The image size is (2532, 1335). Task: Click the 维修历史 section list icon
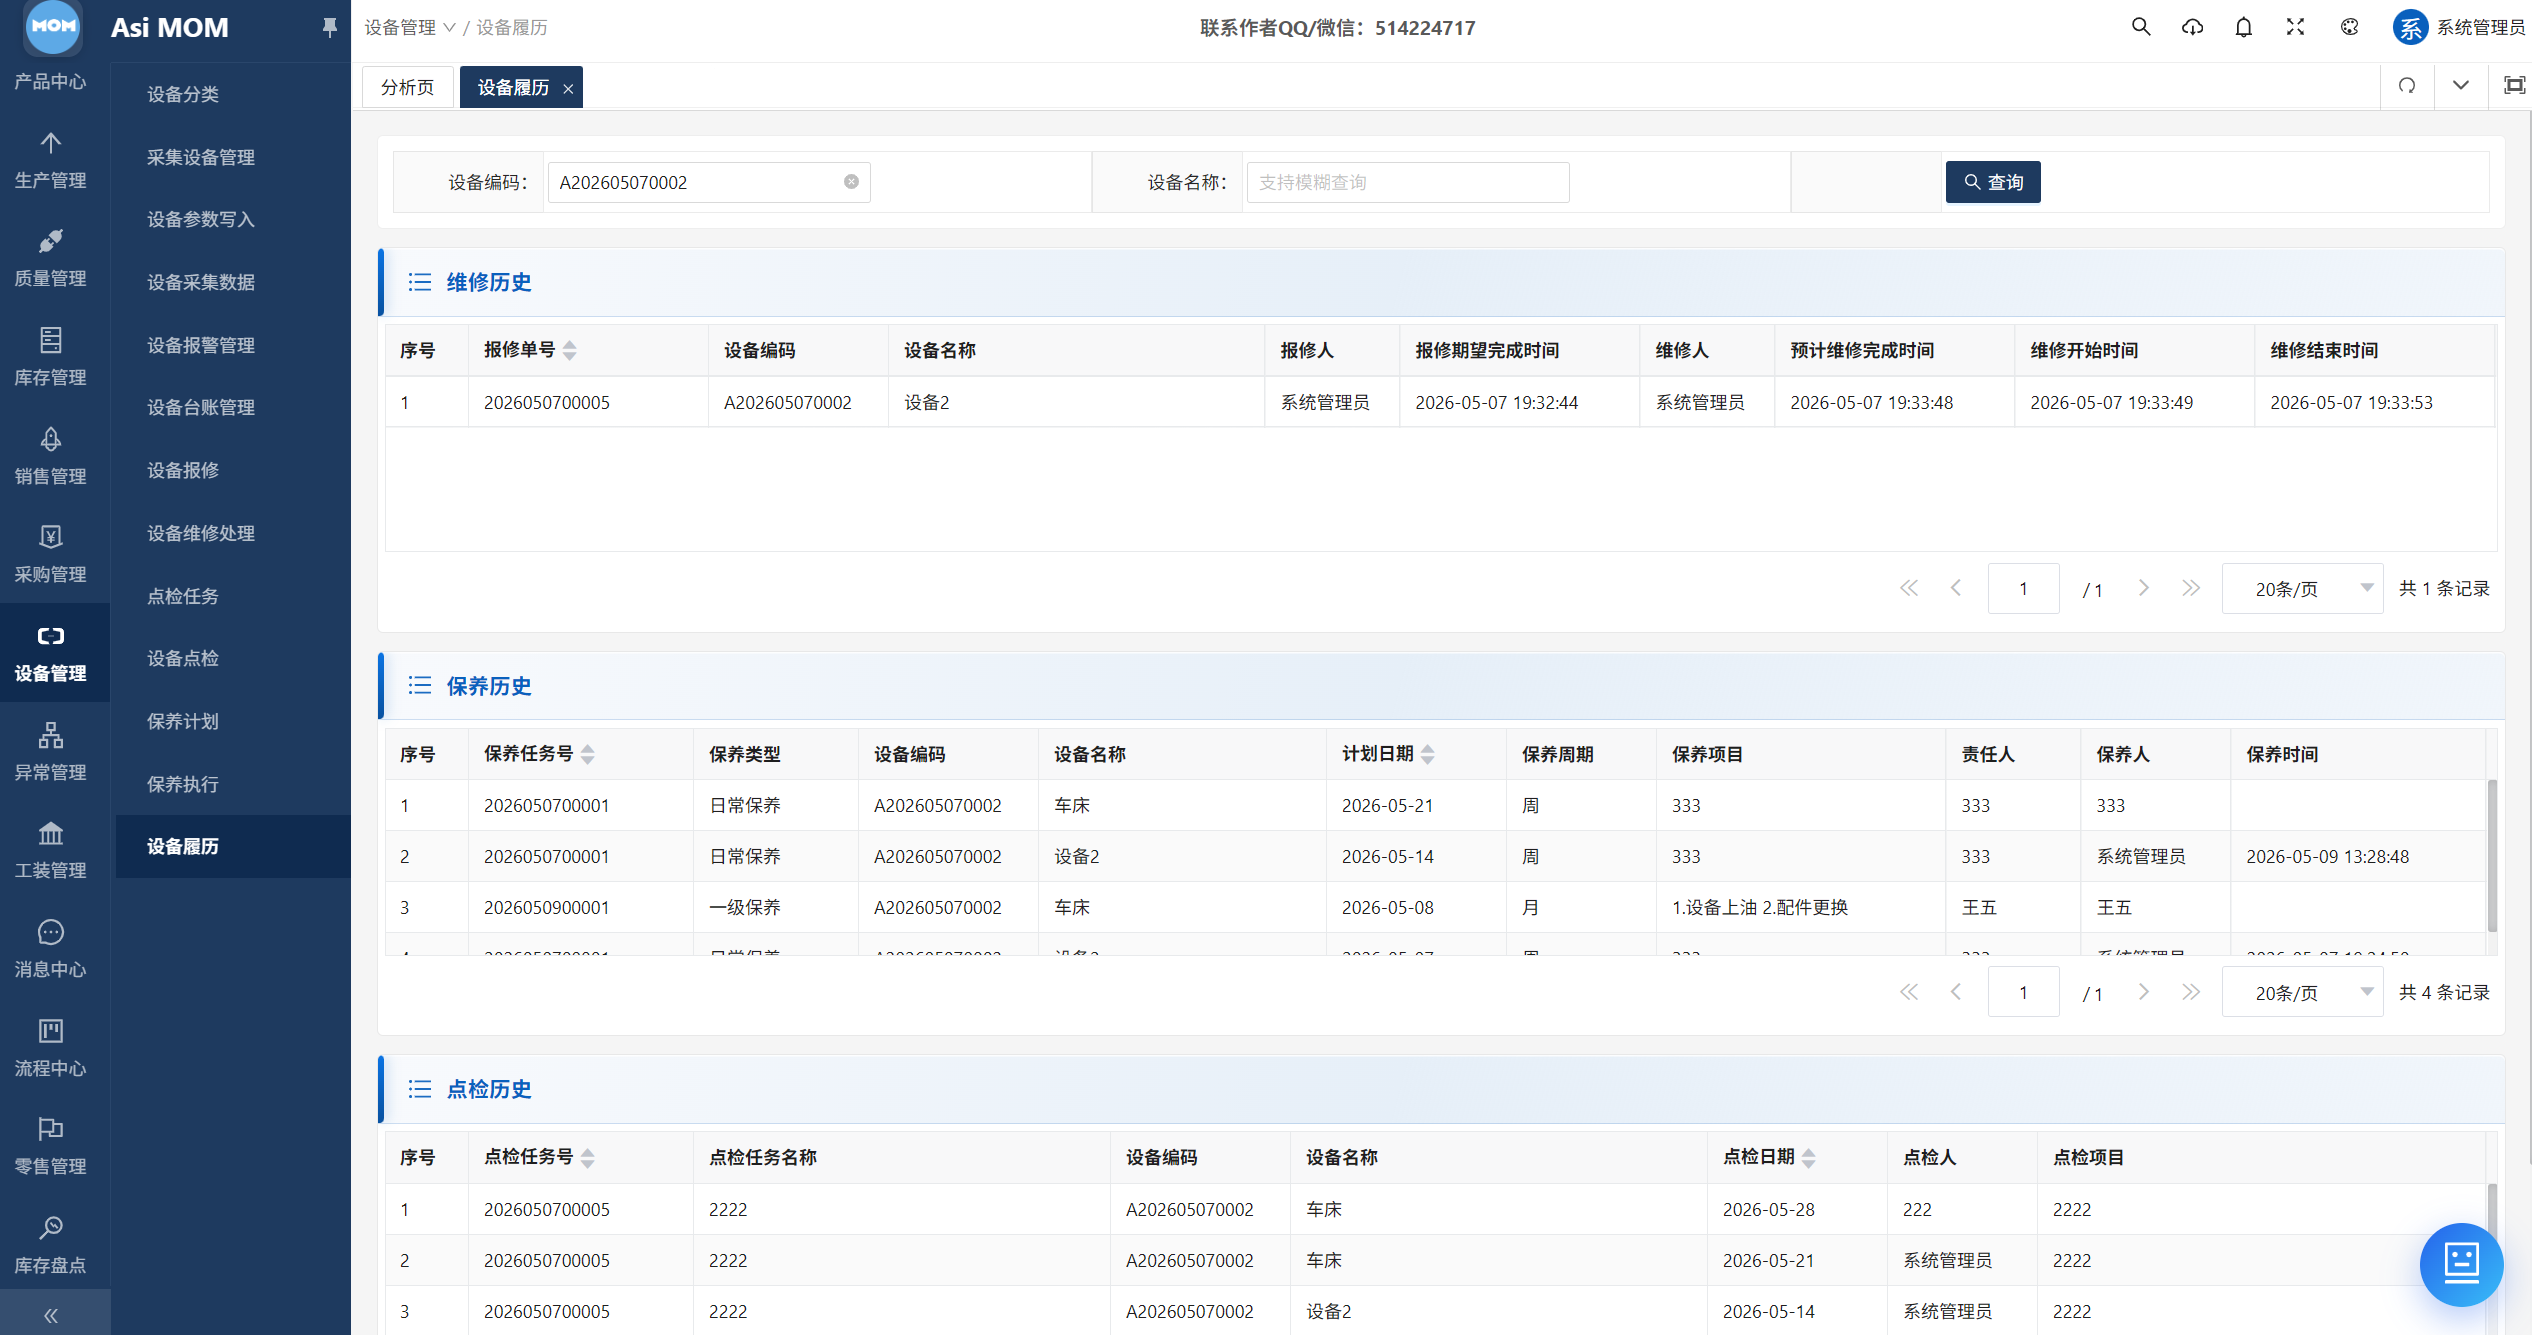coord(420,282)
